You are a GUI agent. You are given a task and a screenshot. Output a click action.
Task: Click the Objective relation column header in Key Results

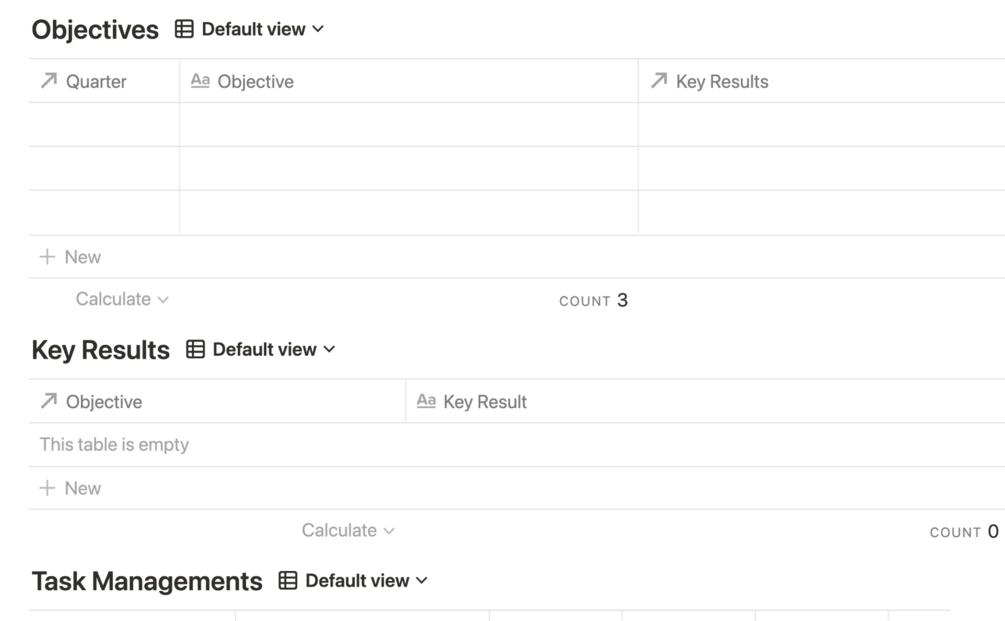tap(104, 401)
